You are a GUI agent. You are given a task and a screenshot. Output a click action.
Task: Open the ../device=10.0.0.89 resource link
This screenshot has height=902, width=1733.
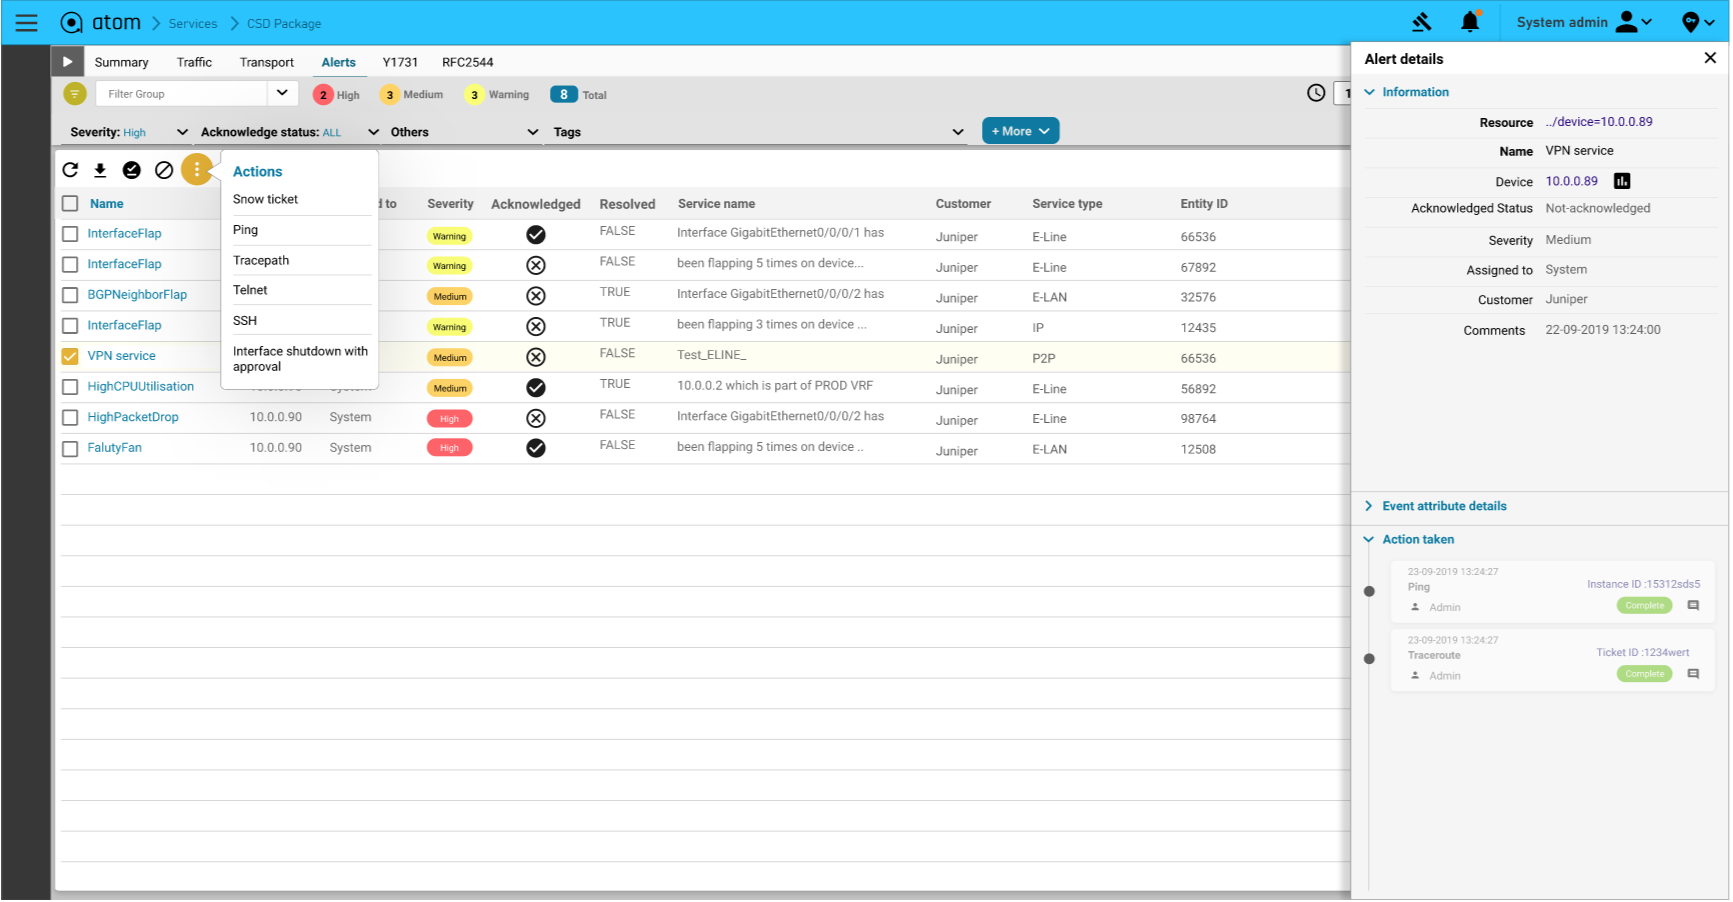[1598, 122]
